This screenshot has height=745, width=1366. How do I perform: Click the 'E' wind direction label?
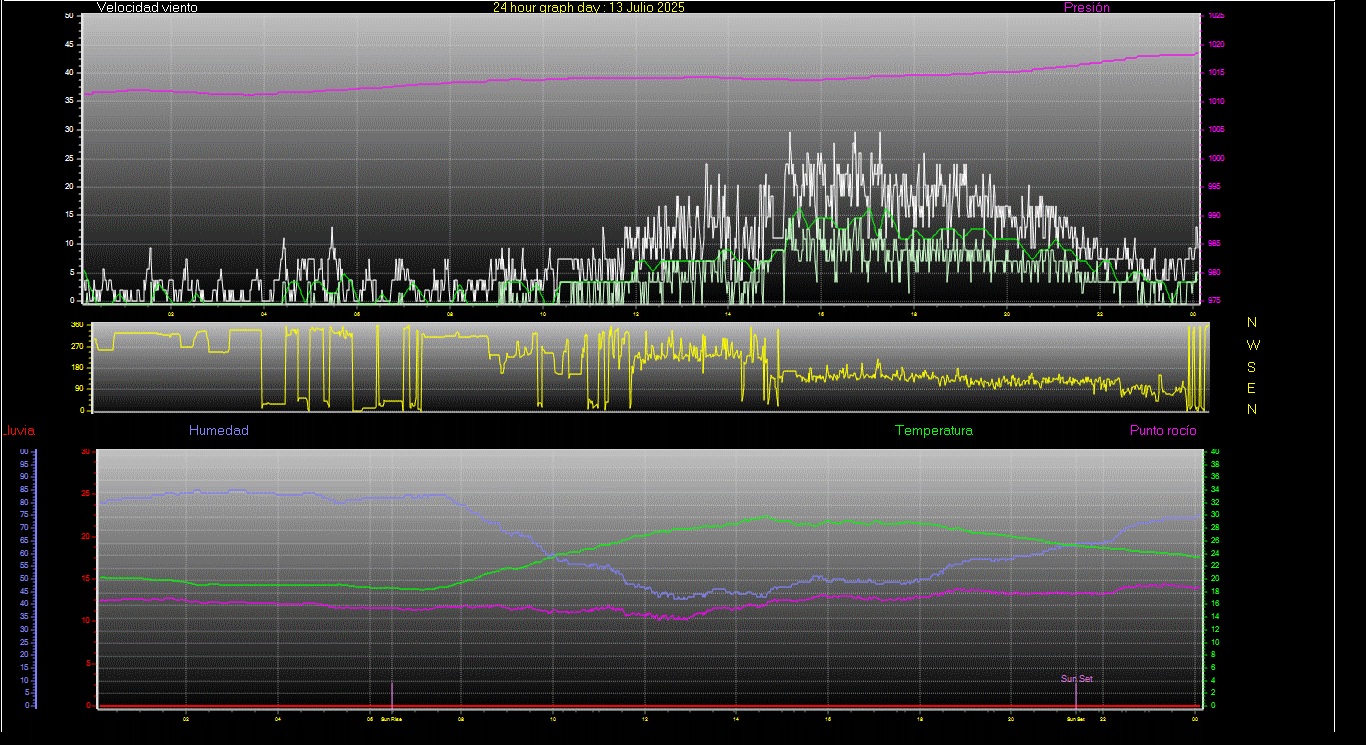(x=1252, y=388)
